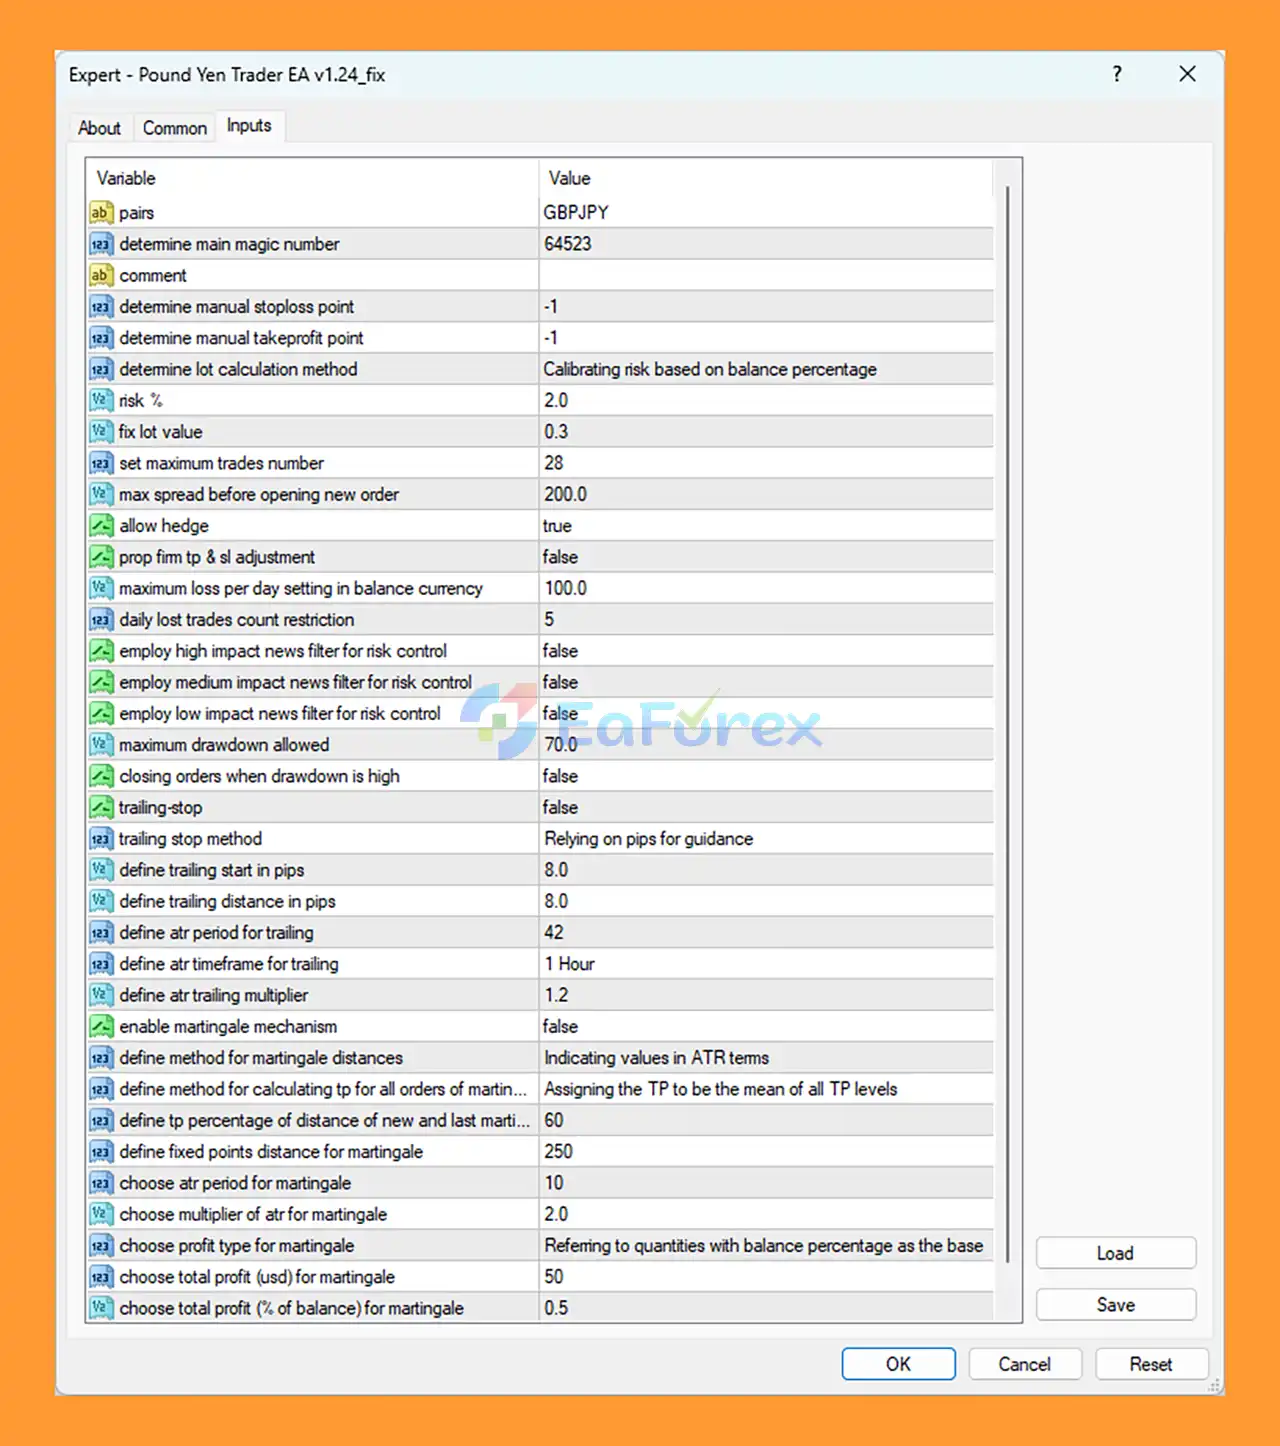1280x1446 pixels.
Task: Click the string icon beside 'pairs'
Action: pyautogui.click(x=101, y=212)
